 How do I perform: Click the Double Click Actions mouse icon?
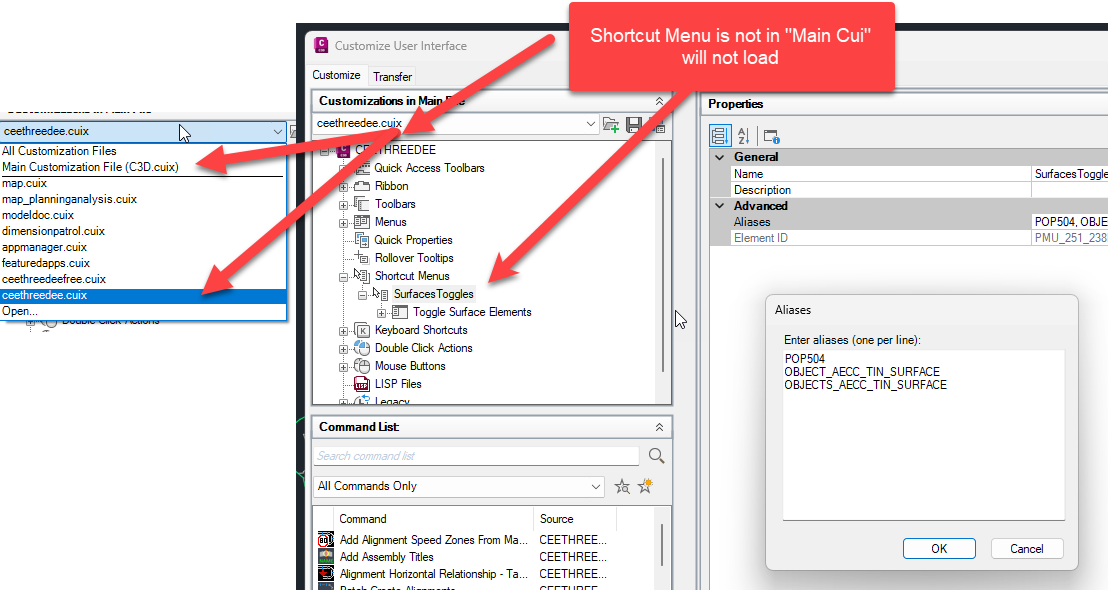click(362, 348)
